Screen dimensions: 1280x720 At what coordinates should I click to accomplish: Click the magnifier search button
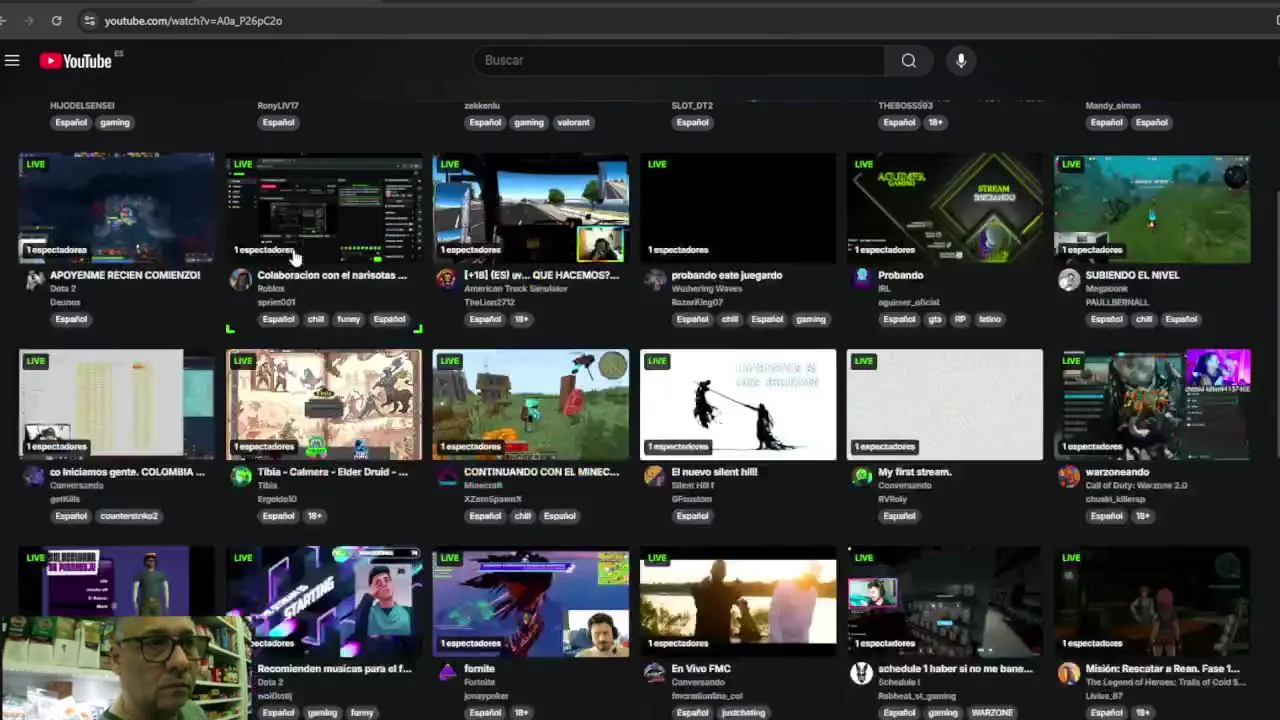click(x=908, y=61)
